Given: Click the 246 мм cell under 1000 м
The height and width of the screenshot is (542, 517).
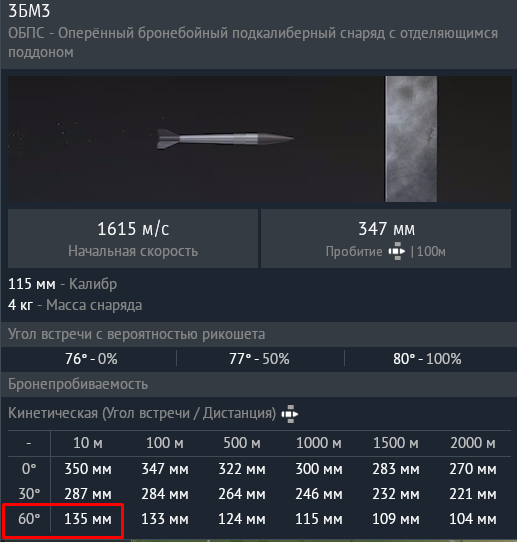Looking at the screenshot, I should [319, 494].
